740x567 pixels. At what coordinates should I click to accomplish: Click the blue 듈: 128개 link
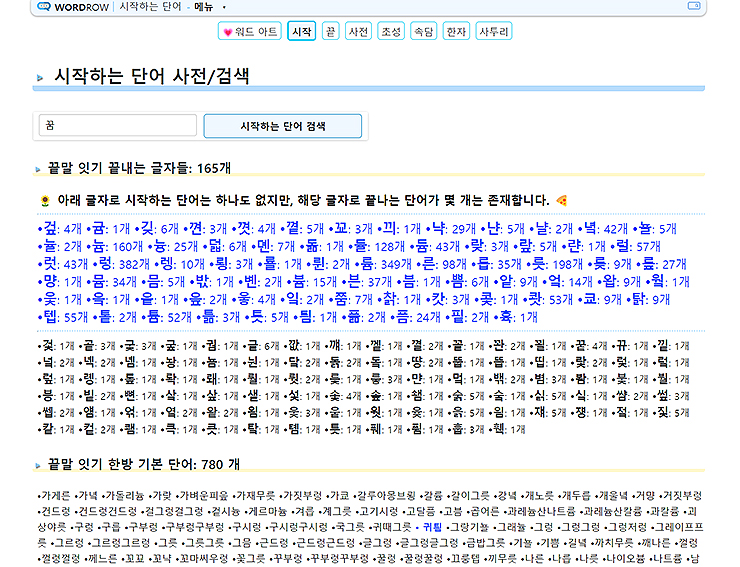tap(379, 247)
